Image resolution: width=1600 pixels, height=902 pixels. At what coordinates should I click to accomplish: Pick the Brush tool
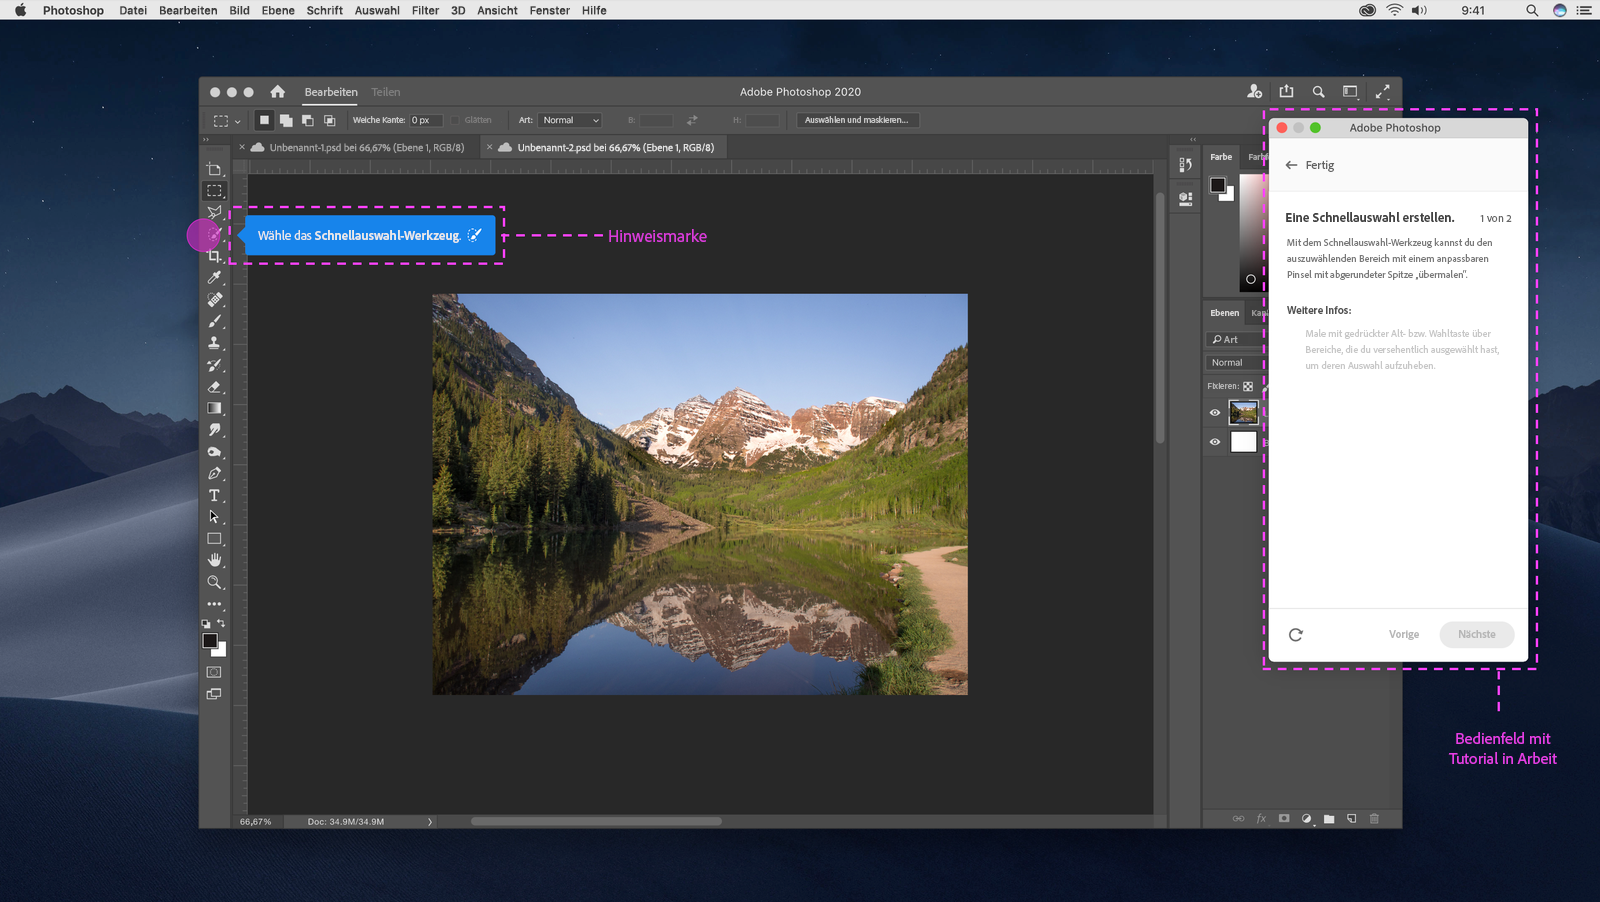point(214,322)
